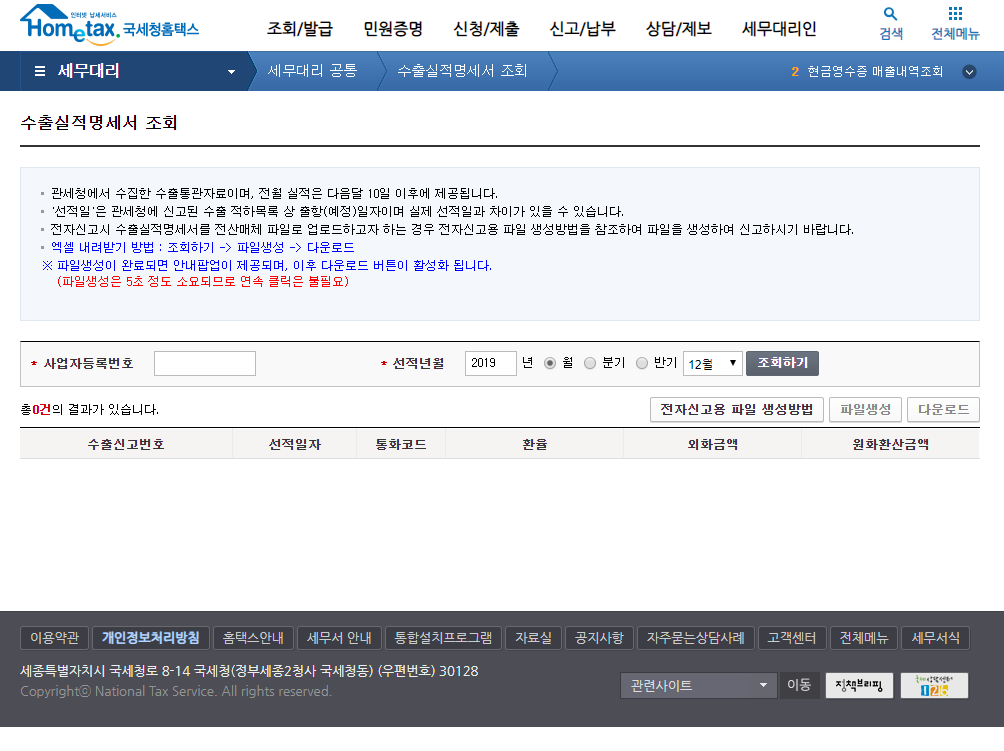Click the hamburger icon beside 세무대리
1004x751 pixels.
pyautogui.click(x=40, y=71)
